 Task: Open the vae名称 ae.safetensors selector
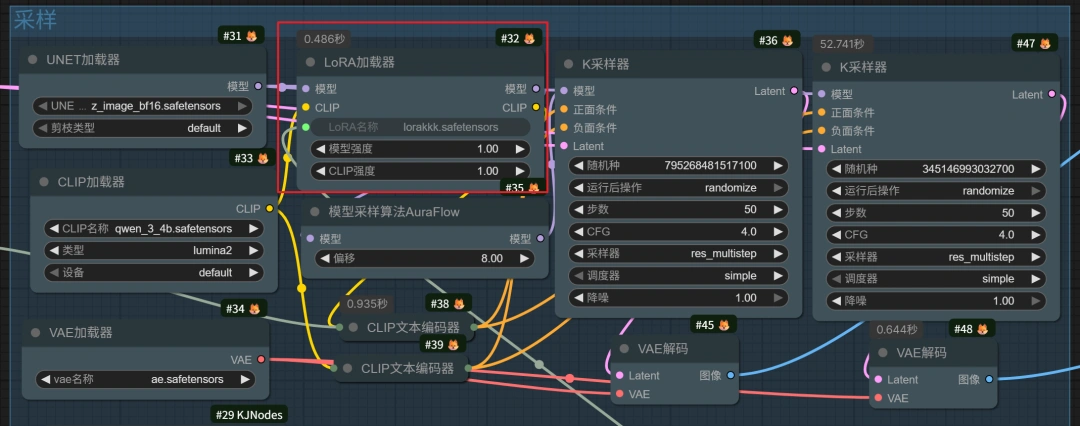pyautogui.click(x=144, y=380)
